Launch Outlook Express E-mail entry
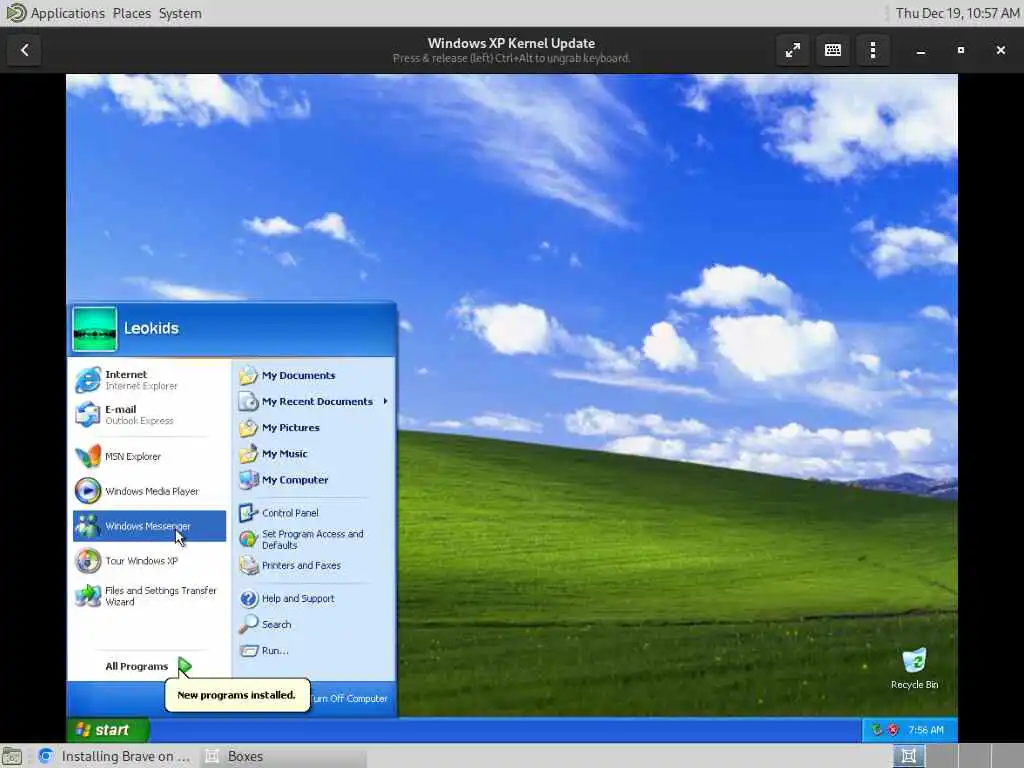Viewport: 1024px width, 768px height. (149, 415)
